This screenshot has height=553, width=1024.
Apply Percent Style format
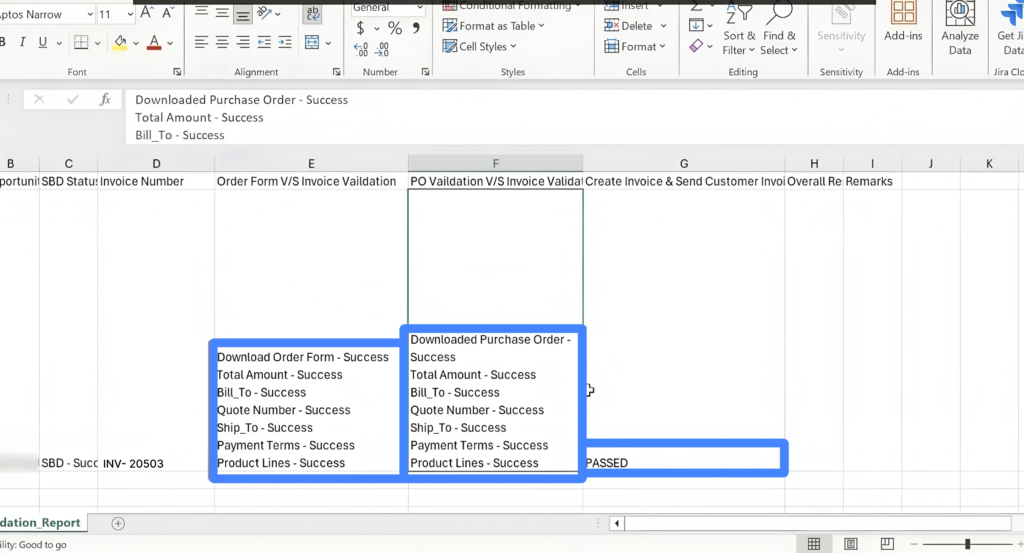395,28
